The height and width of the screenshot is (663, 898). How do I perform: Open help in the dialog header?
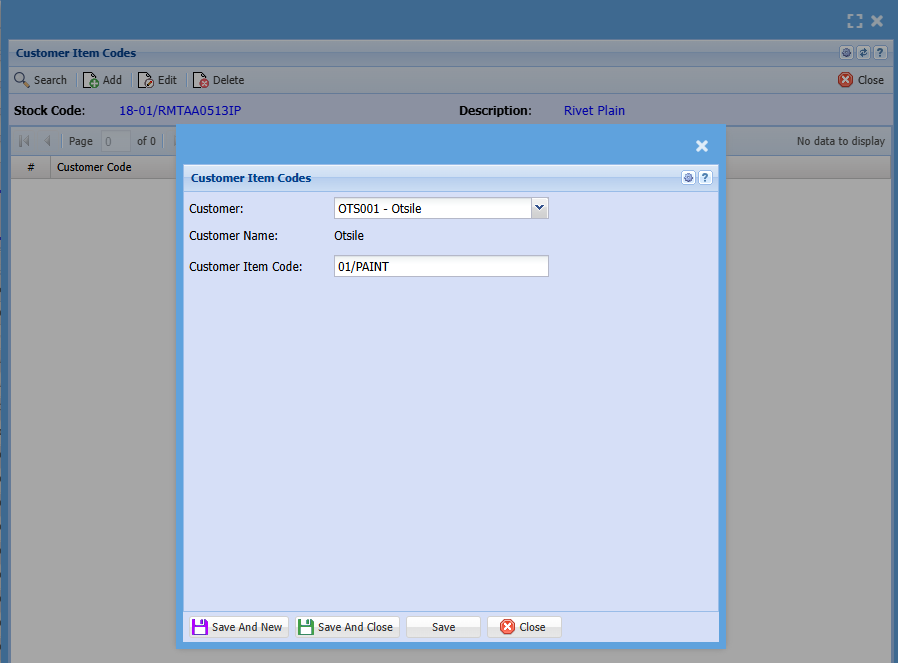[x=705, y=178]
